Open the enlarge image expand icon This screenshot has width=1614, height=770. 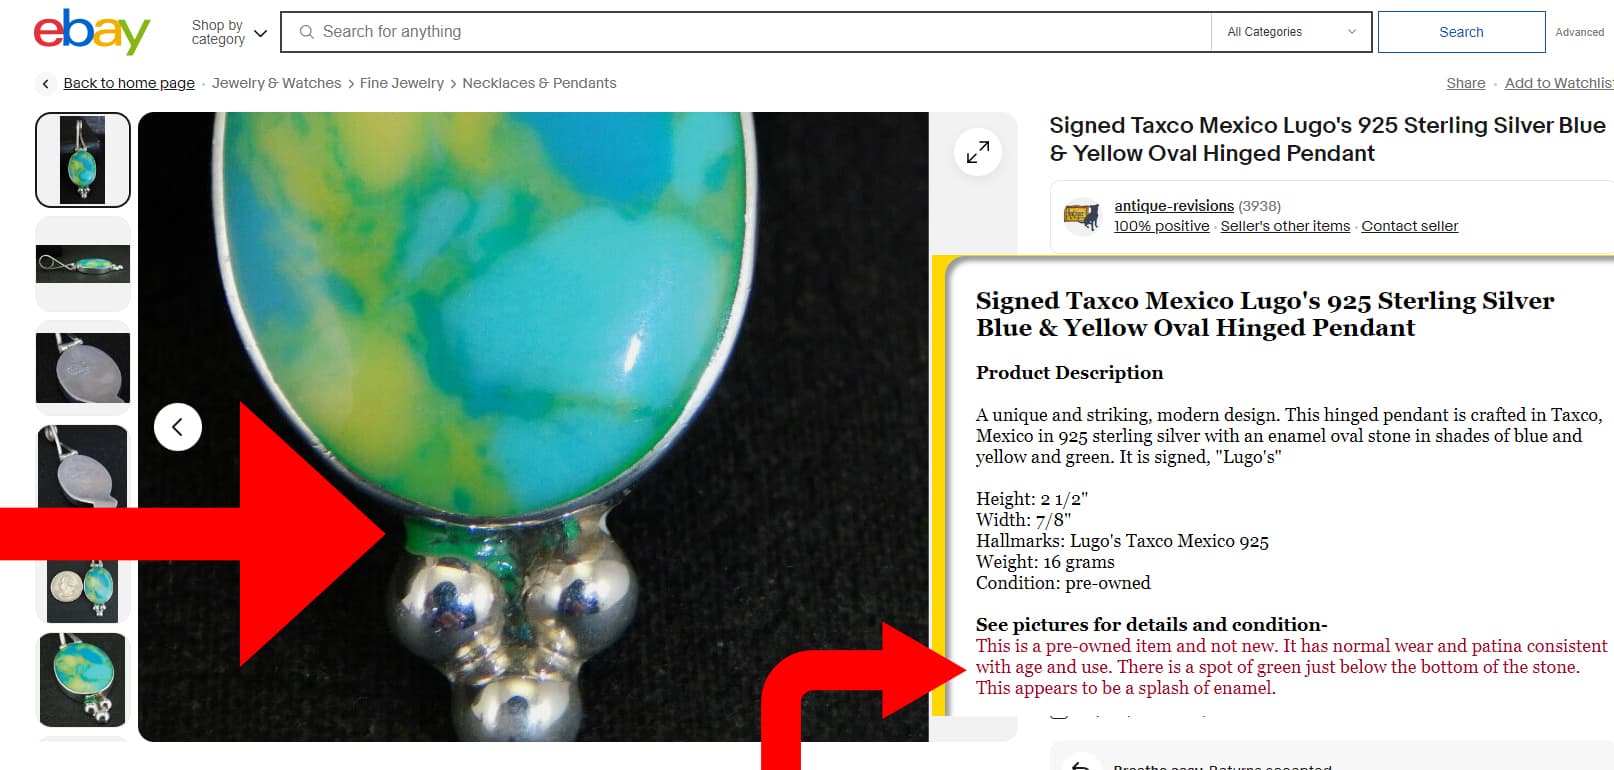(977, 152)
